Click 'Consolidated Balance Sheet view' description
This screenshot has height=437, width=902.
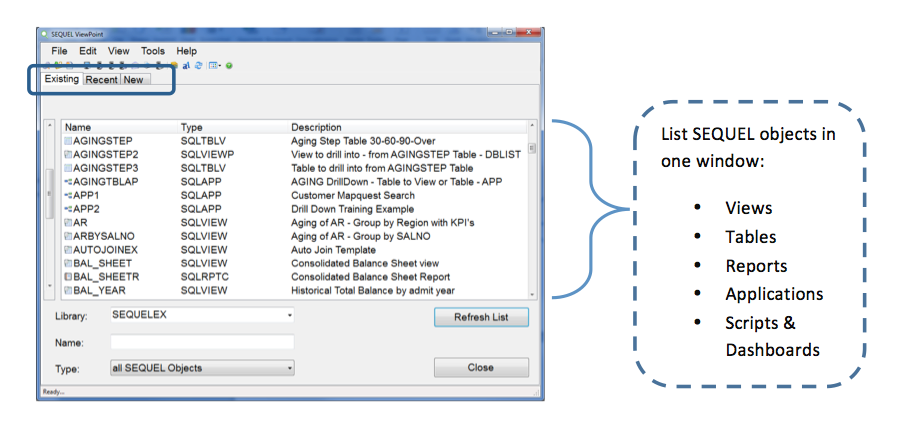(365, 263)
